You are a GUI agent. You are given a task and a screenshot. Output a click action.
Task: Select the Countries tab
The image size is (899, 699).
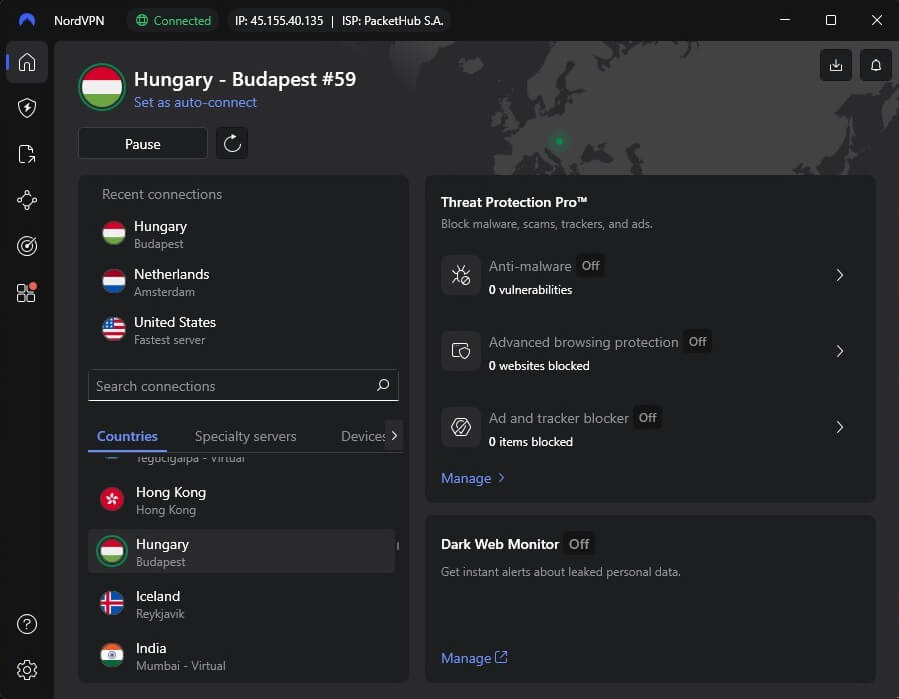point(127,436)
